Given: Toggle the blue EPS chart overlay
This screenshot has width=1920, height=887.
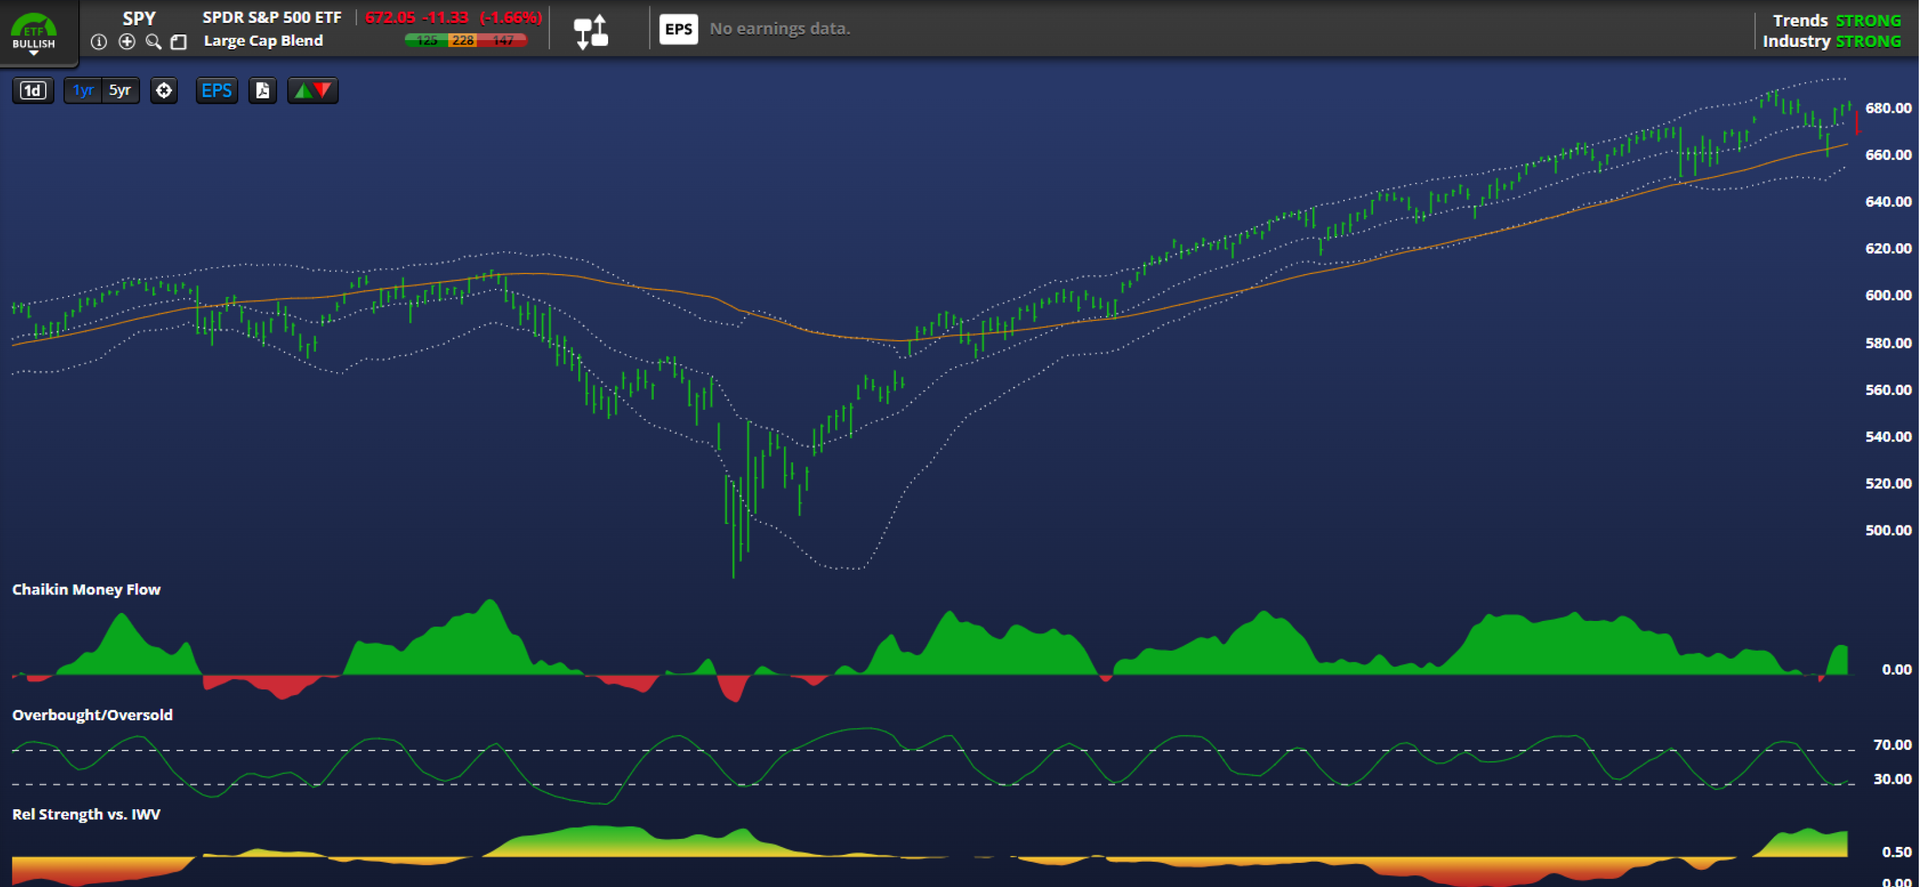Looking at the screenshot, I should coord(216,91).
